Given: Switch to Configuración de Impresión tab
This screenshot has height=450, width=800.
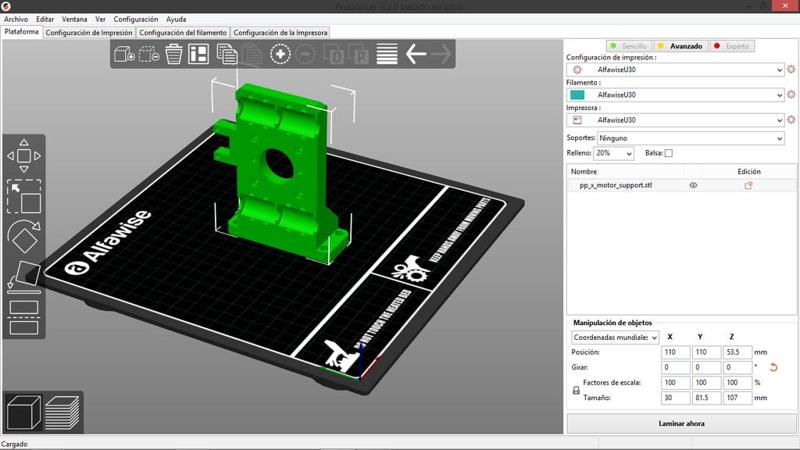Looking at the screenshot, I should tap(89, 33).
